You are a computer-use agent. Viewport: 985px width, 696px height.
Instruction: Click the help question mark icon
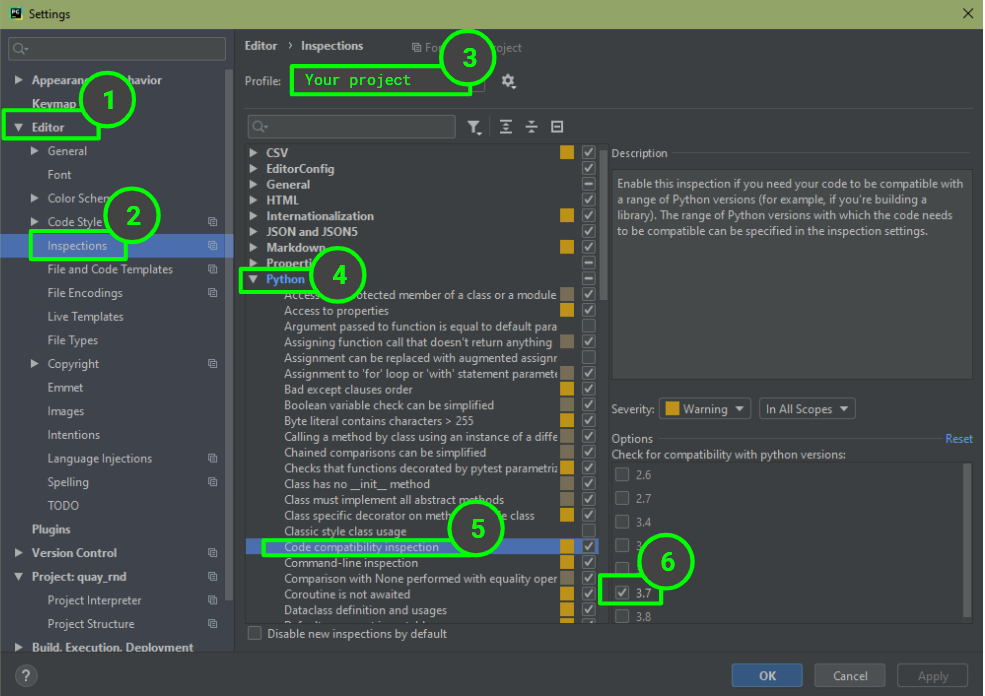click(25, 675)
